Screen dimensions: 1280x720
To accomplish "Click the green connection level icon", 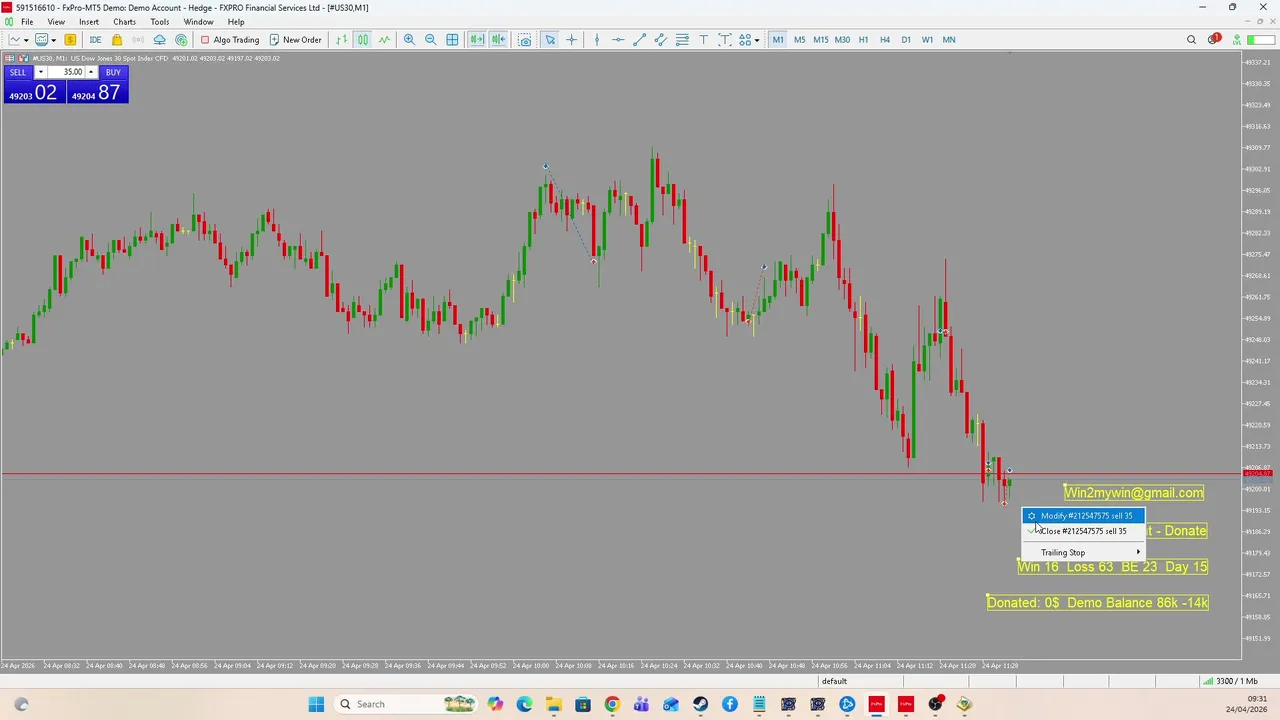I will (x=1237, y=40).
